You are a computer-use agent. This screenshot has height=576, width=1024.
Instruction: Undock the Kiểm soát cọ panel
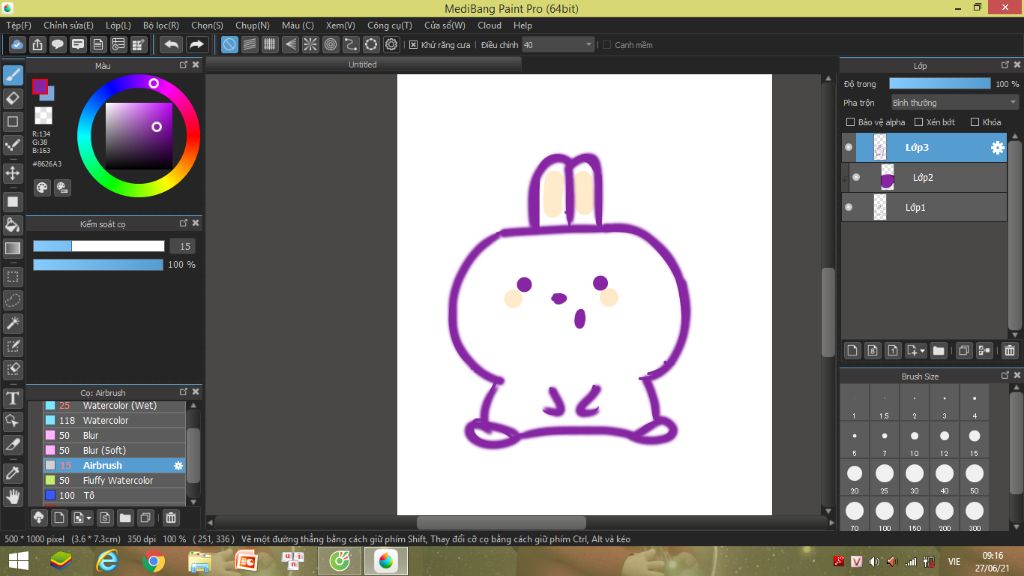pyautogui.click(x=184, y=223)
